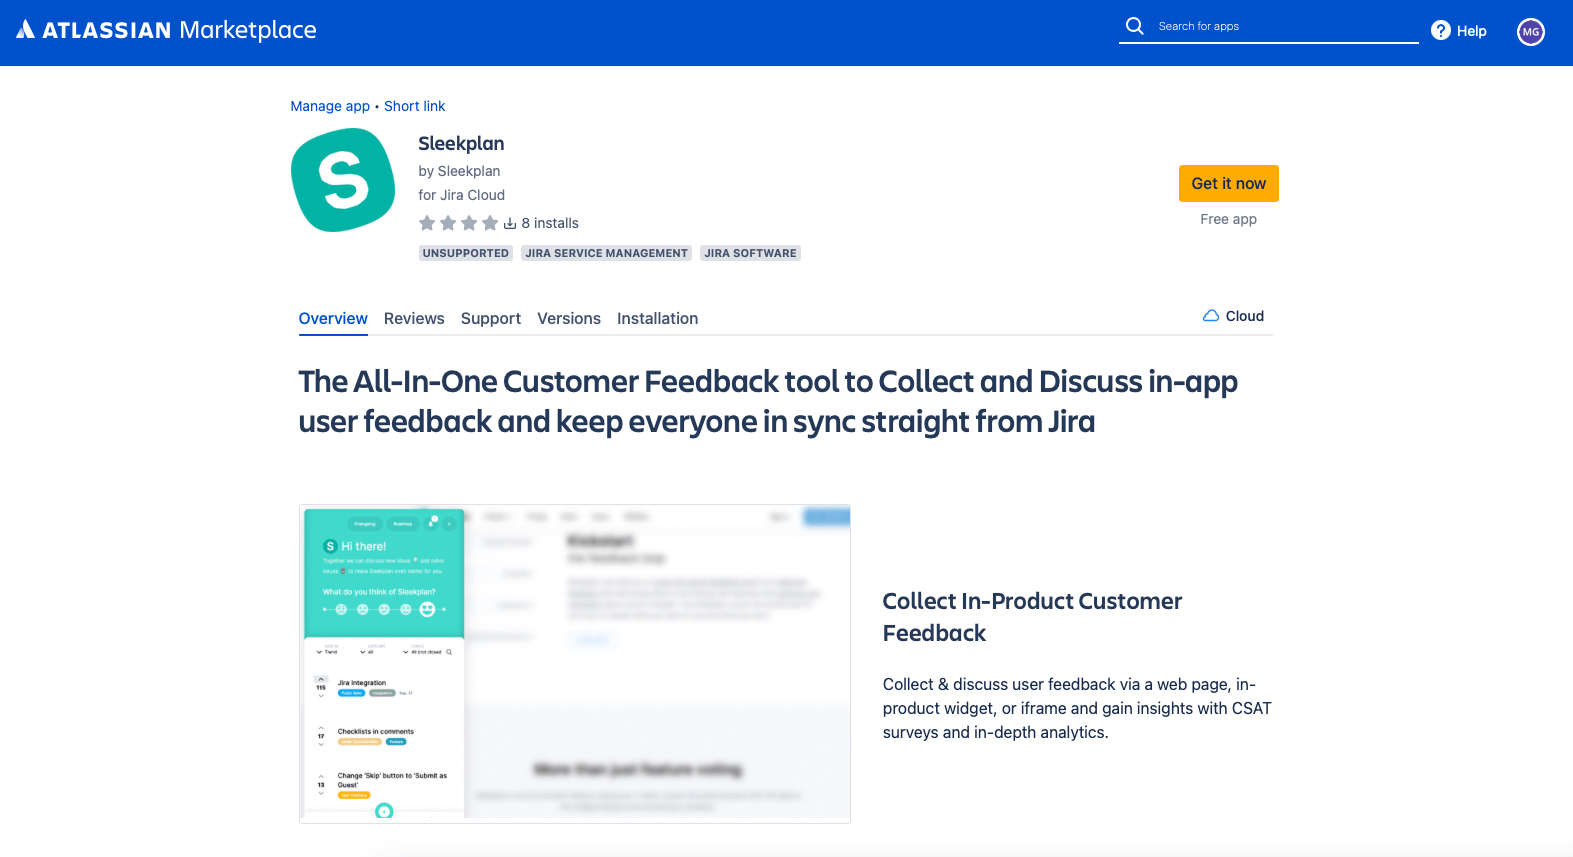The image size is (1573, 857).
Task: Switch to the Reviews tab
Action: (414, 318)
